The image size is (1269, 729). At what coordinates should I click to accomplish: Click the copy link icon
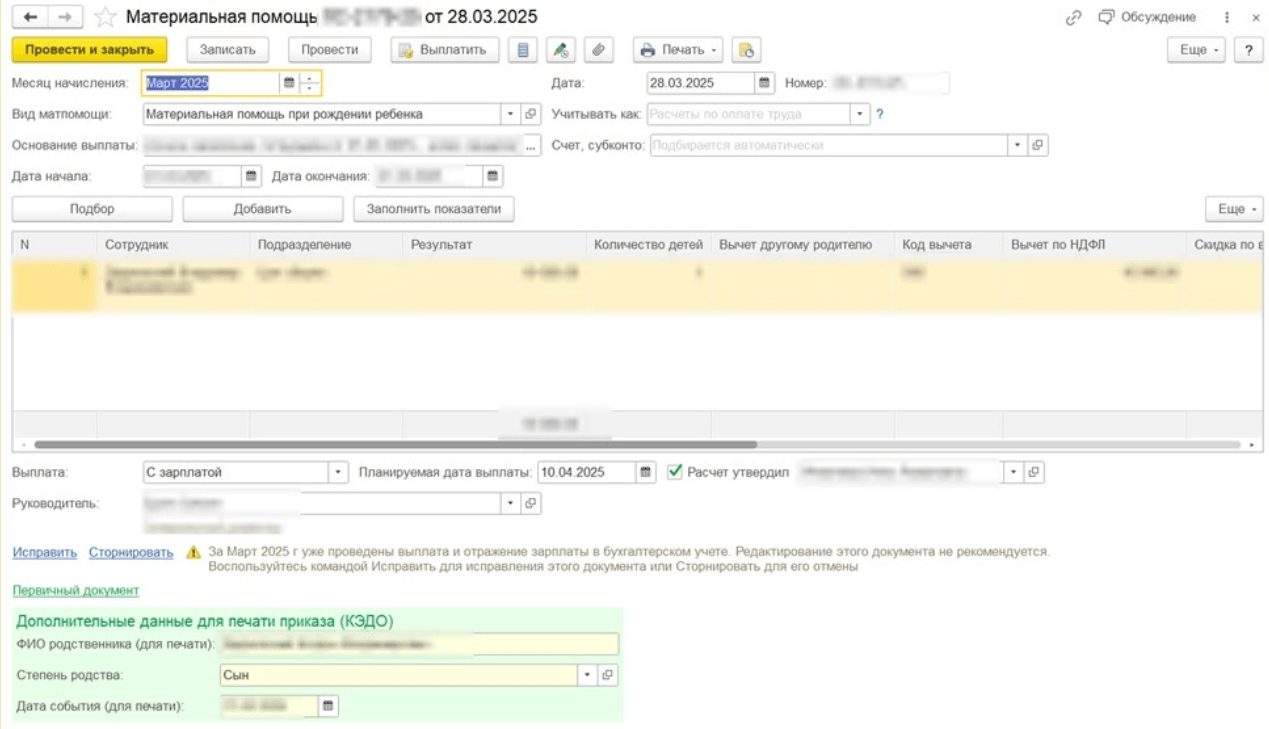tap(1074, 17)
